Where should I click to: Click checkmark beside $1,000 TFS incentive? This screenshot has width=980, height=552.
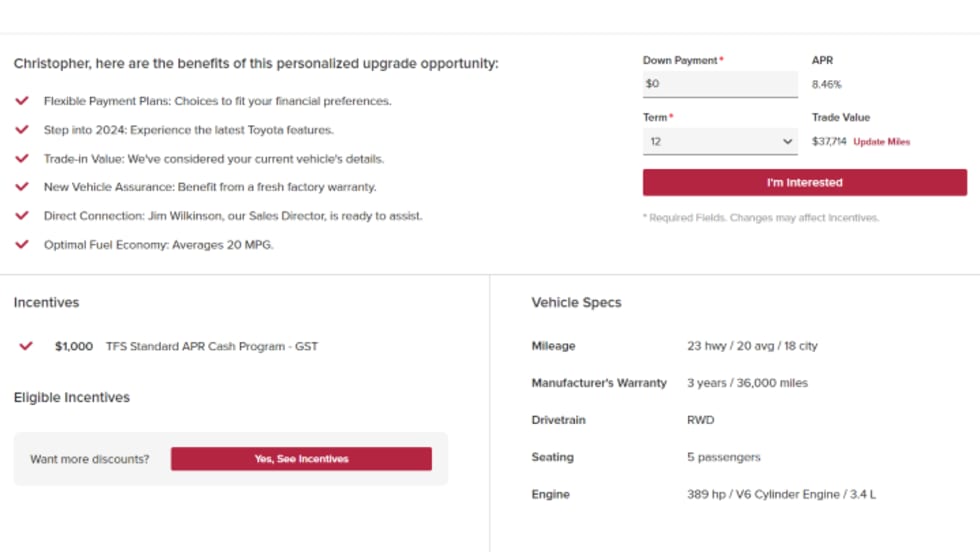[26, 346]
